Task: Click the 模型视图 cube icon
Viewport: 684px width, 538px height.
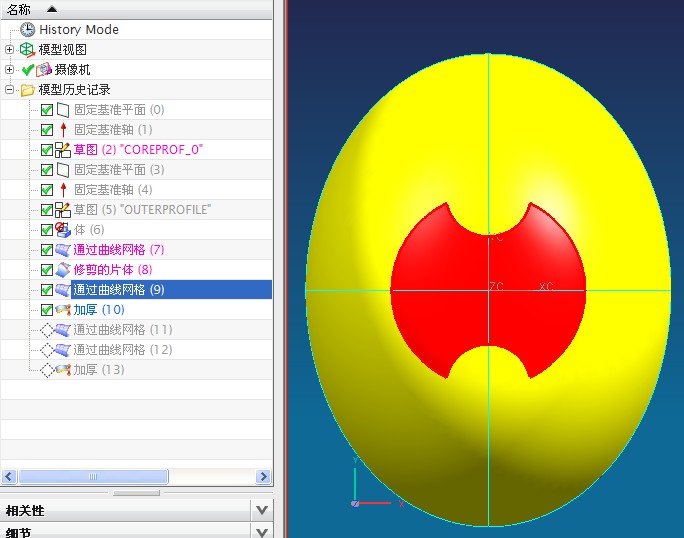Action: click(x=27, y=50)
